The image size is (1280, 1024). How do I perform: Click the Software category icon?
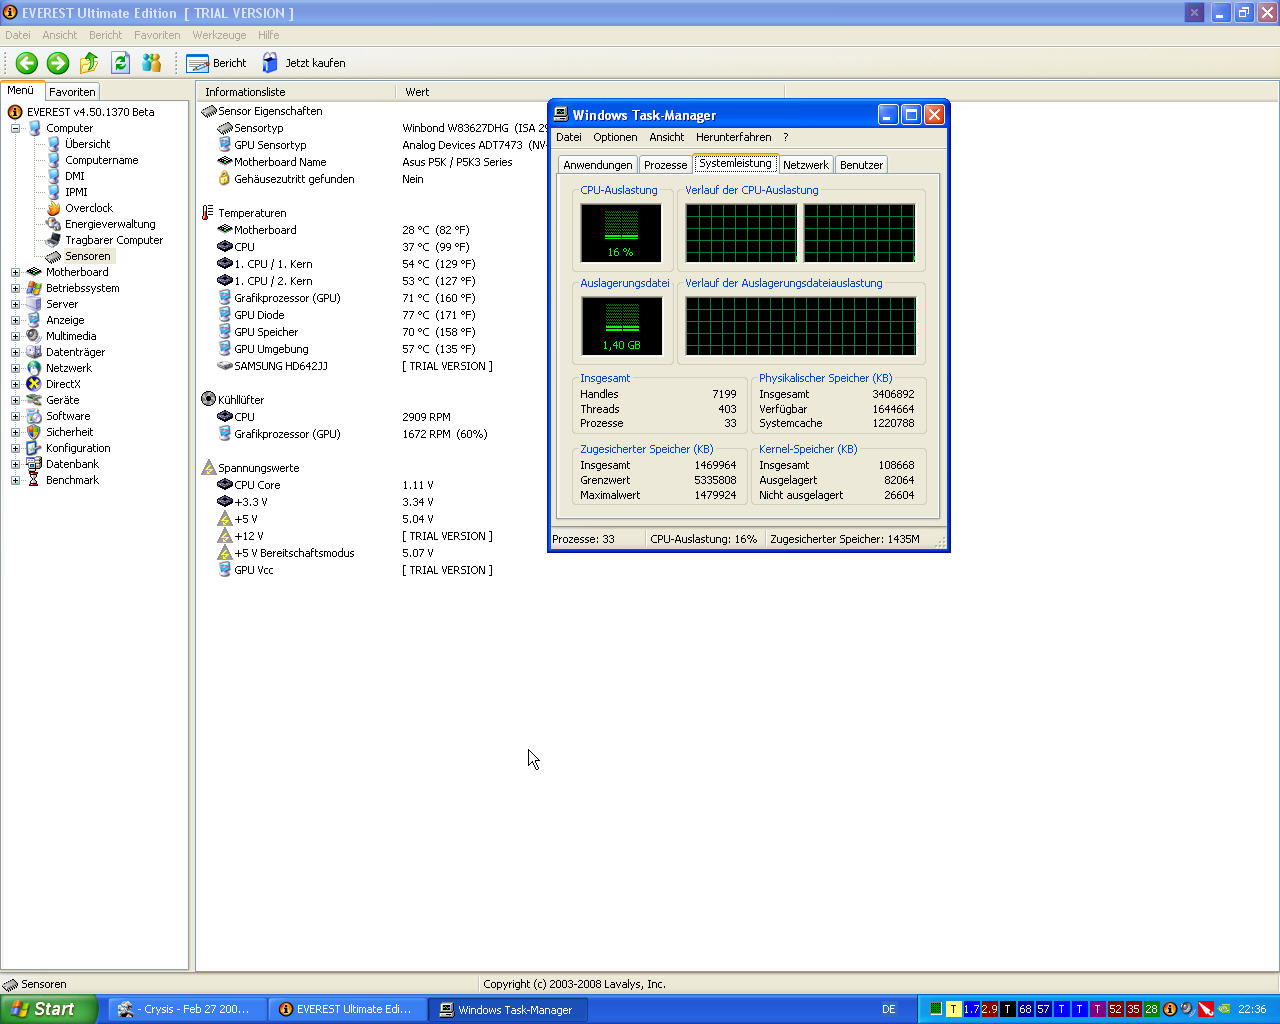click(34, 416)
